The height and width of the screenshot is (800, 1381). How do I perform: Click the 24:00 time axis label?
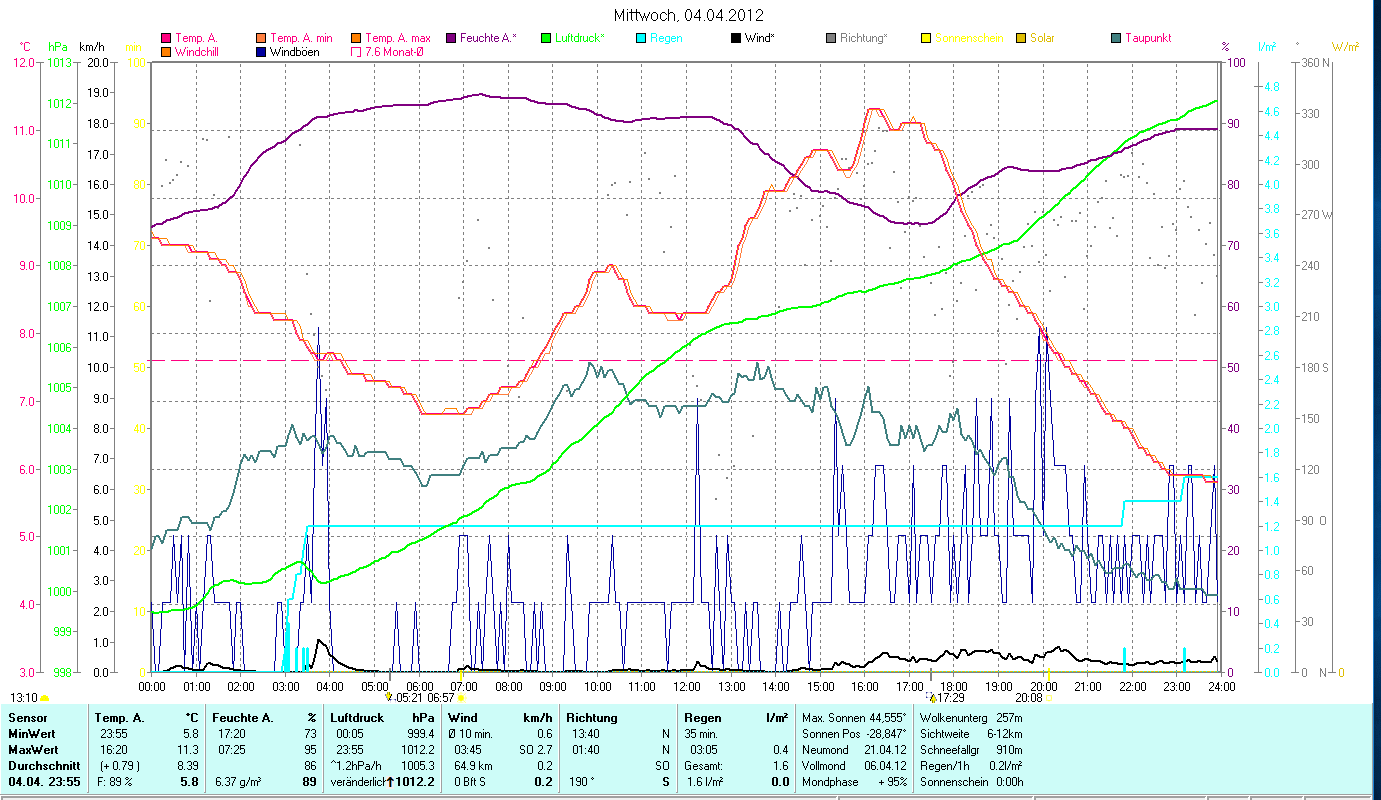click(1221, 686)
